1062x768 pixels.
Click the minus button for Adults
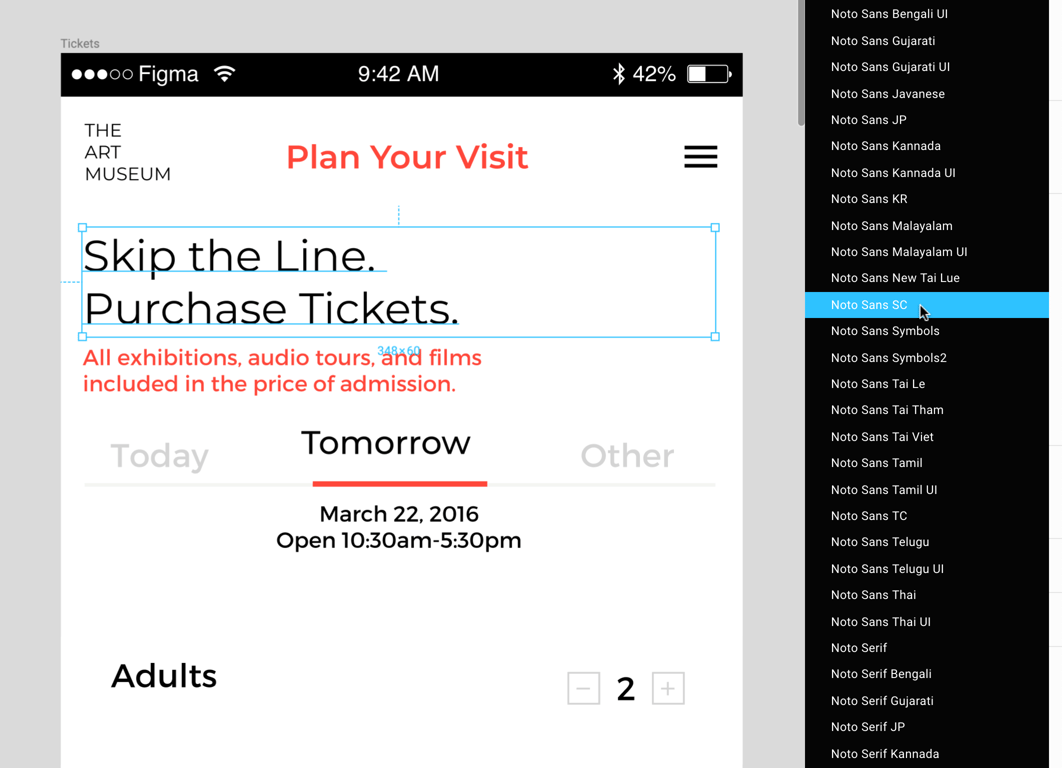[584, 688]
